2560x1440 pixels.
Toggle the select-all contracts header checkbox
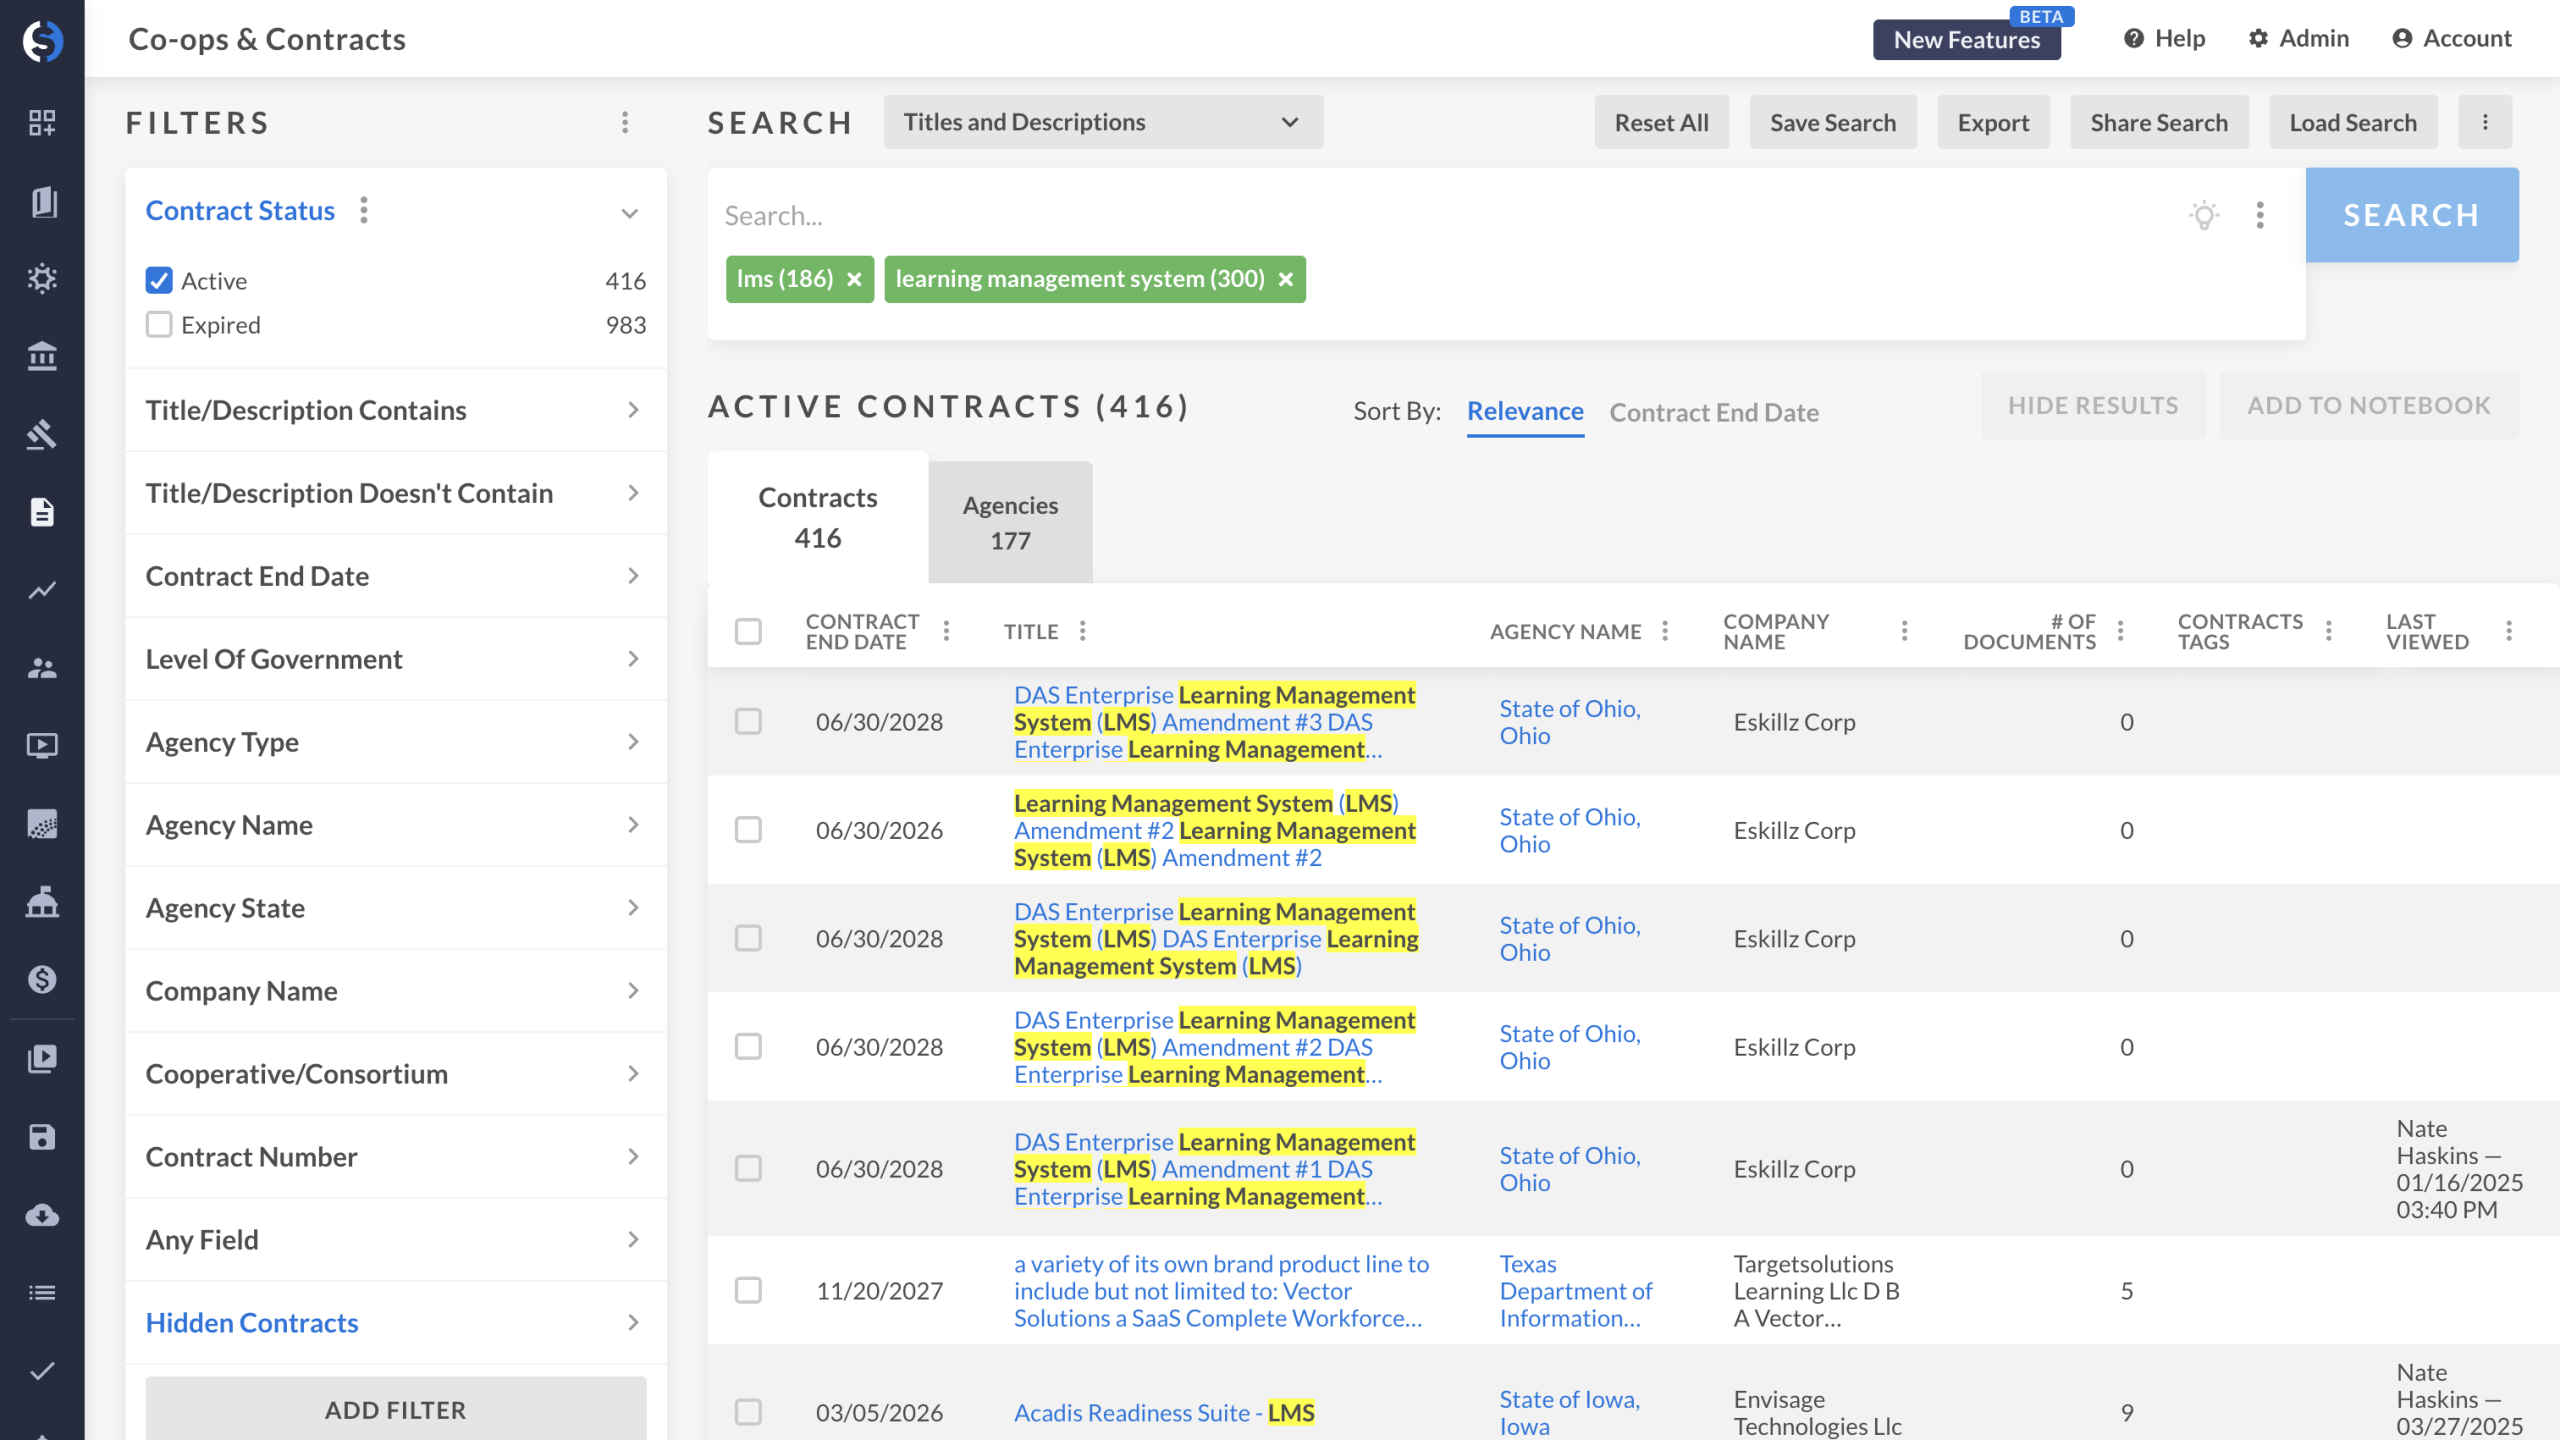click(x=748, y=631)
